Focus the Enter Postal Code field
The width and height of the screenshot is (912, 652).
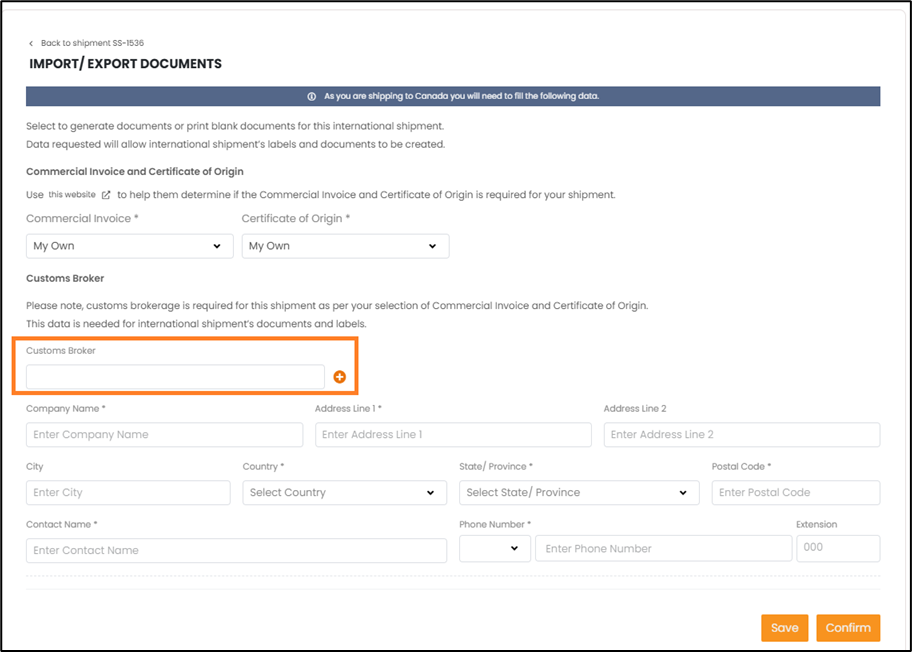click(795, 493)
